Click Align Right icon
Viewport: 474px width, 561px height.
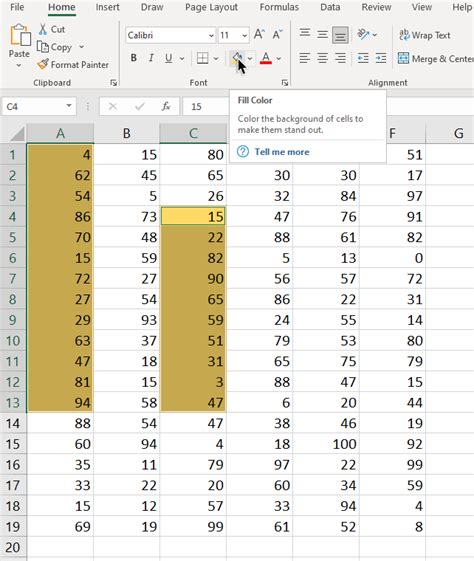(340, 58)
